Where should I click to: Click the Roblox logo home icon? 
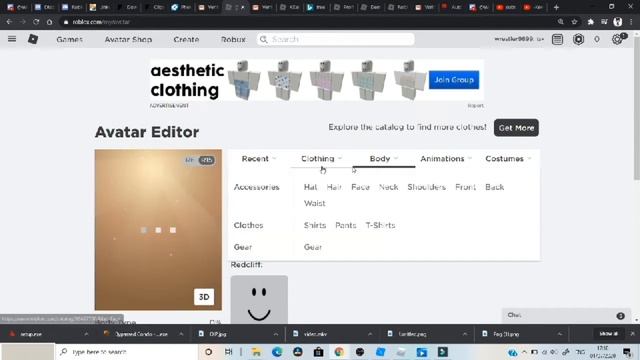point(33,39)
